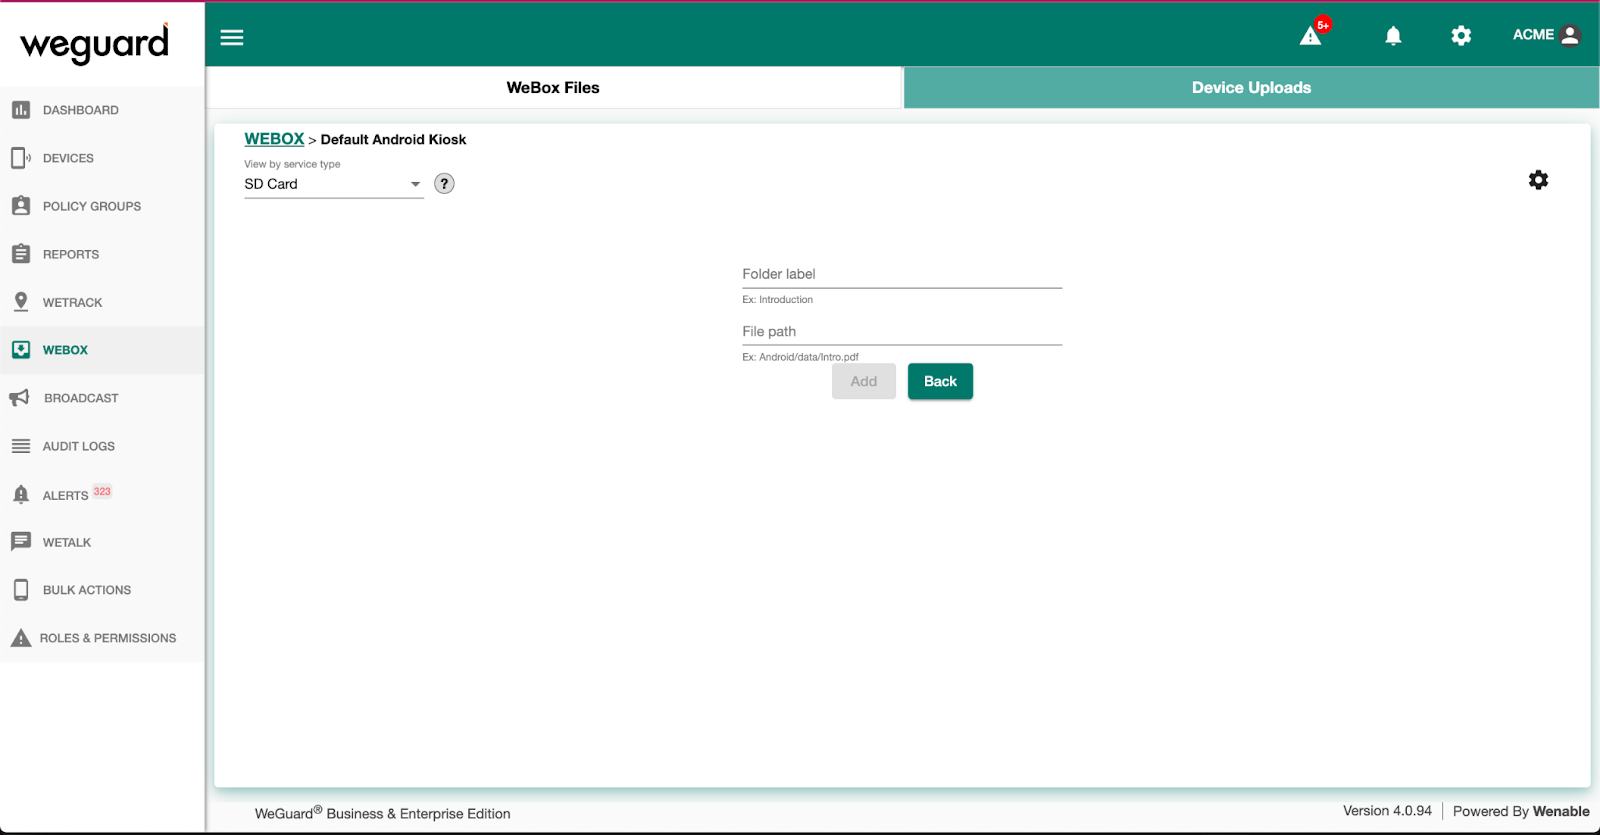The image size is (1600, 835).
Task: Click the Devices phone icon
Action: point(21,158)
